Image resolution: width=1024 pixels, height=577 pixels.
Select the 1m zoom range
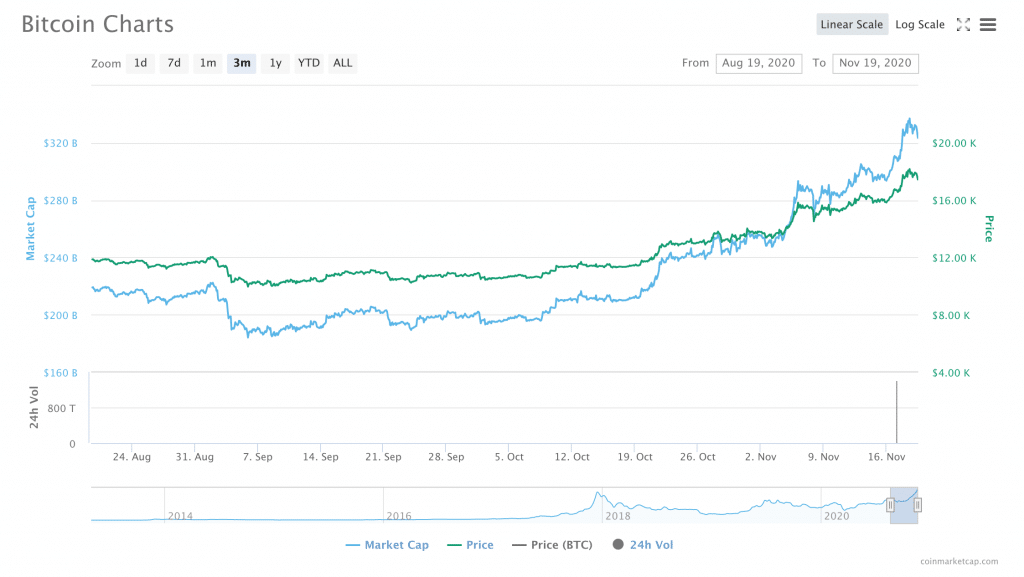point(208,63)
